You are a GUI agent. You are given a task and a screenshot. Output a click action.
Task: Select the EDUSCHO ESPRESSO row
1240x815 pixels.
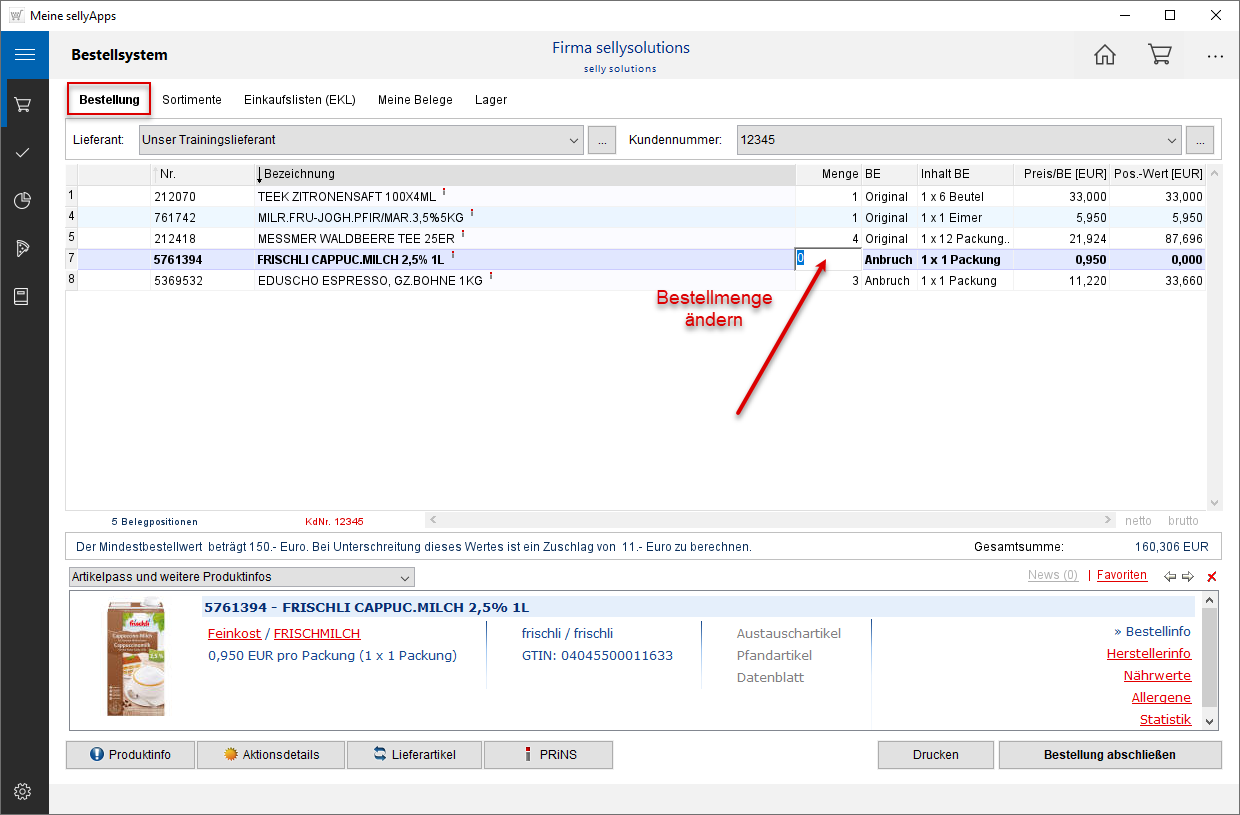370,281
